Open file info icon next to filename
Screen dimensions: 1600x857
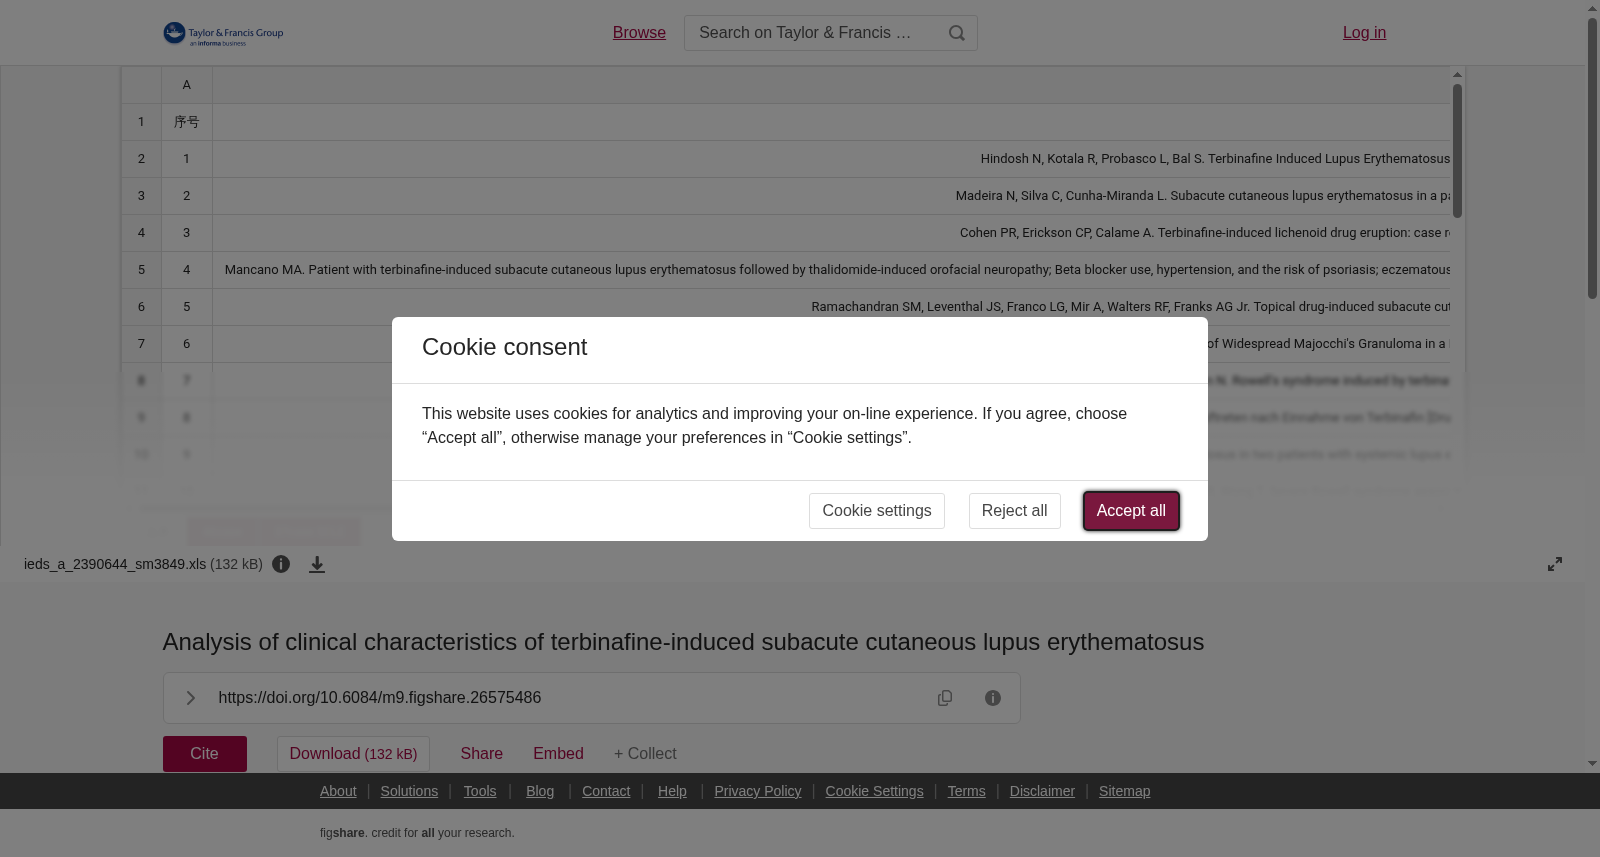pos(281,564)
